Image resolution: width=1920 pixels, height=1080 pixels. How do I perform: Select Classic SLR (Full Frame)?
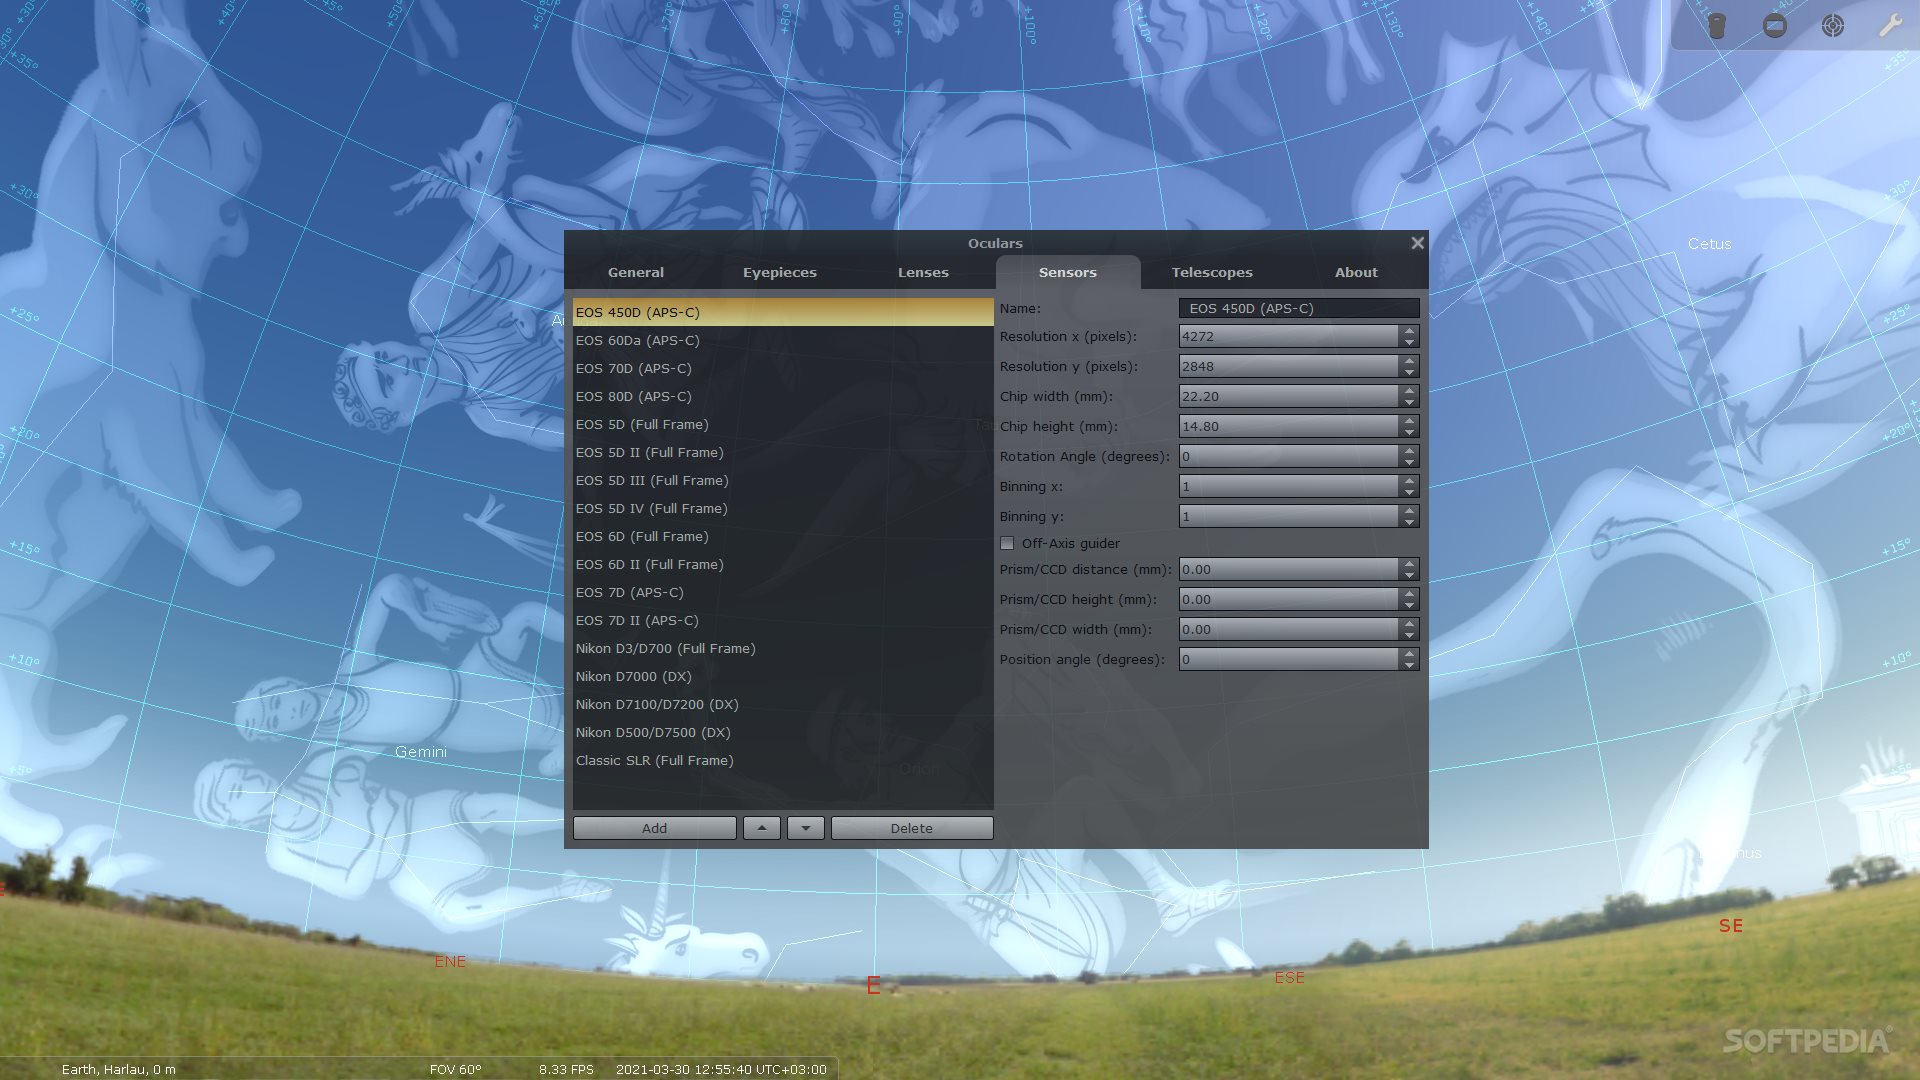[x=783, y=760]
